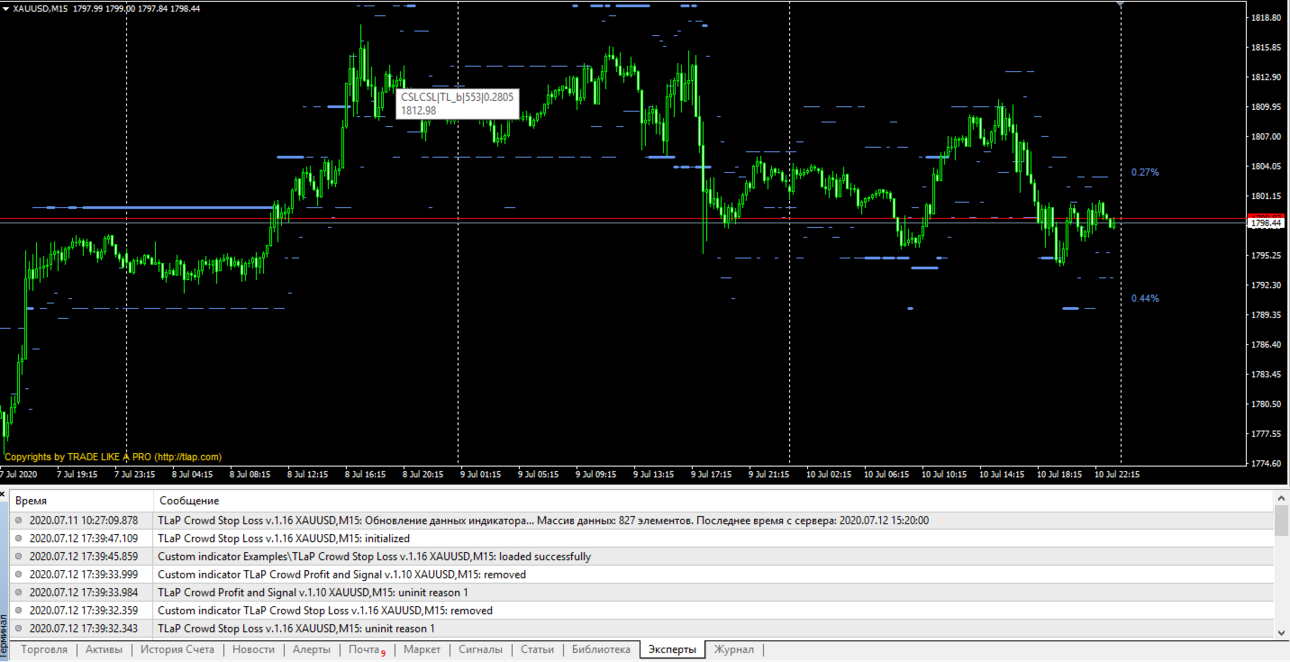Click the current price label 1798.44
1290x662 pixels.
coord(1268,223)
